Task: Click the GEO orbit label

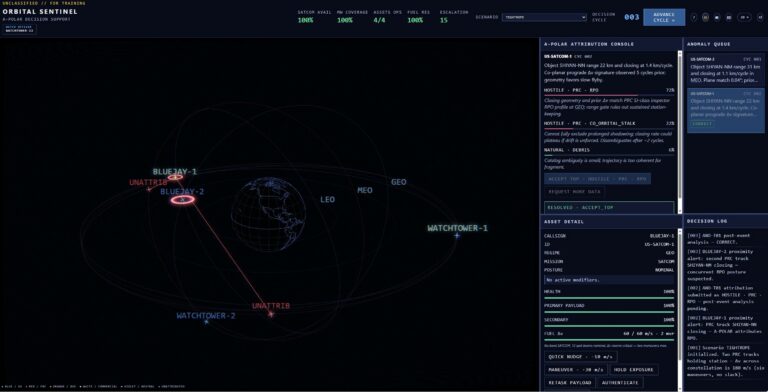Action: coord(399,182)
